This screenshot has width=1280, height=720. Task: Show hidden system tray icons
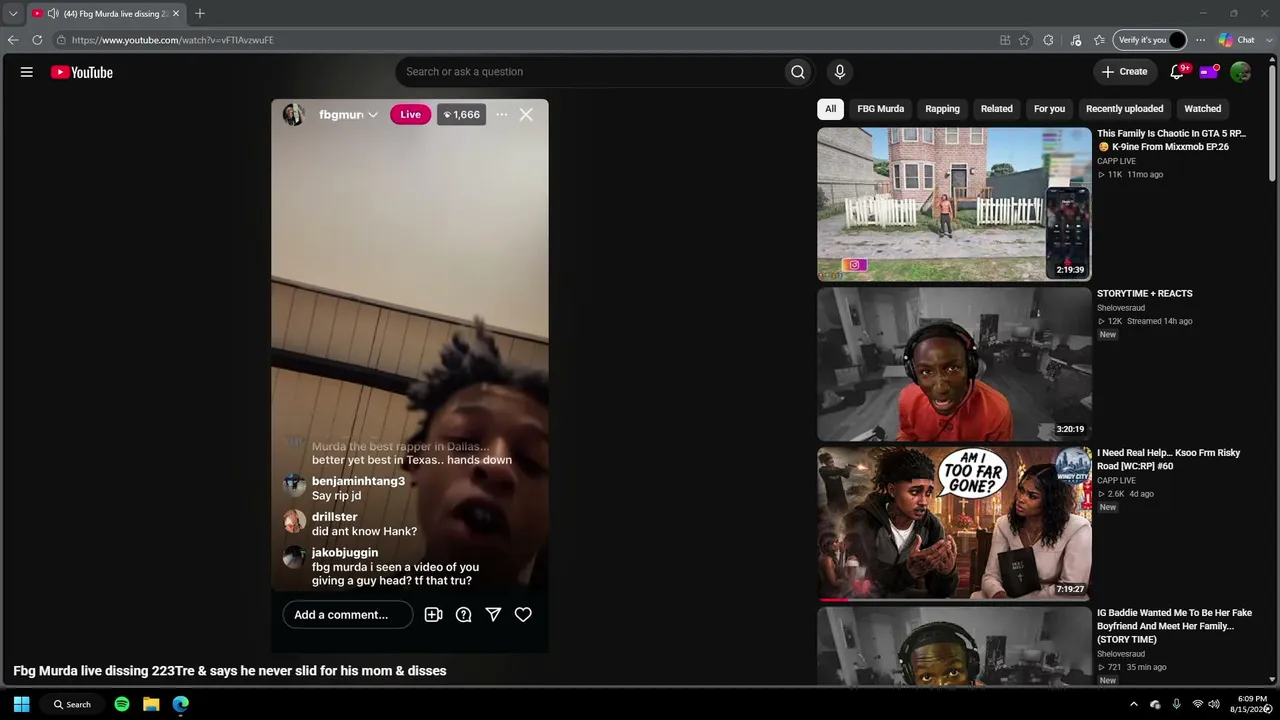tap(1133, 704)
